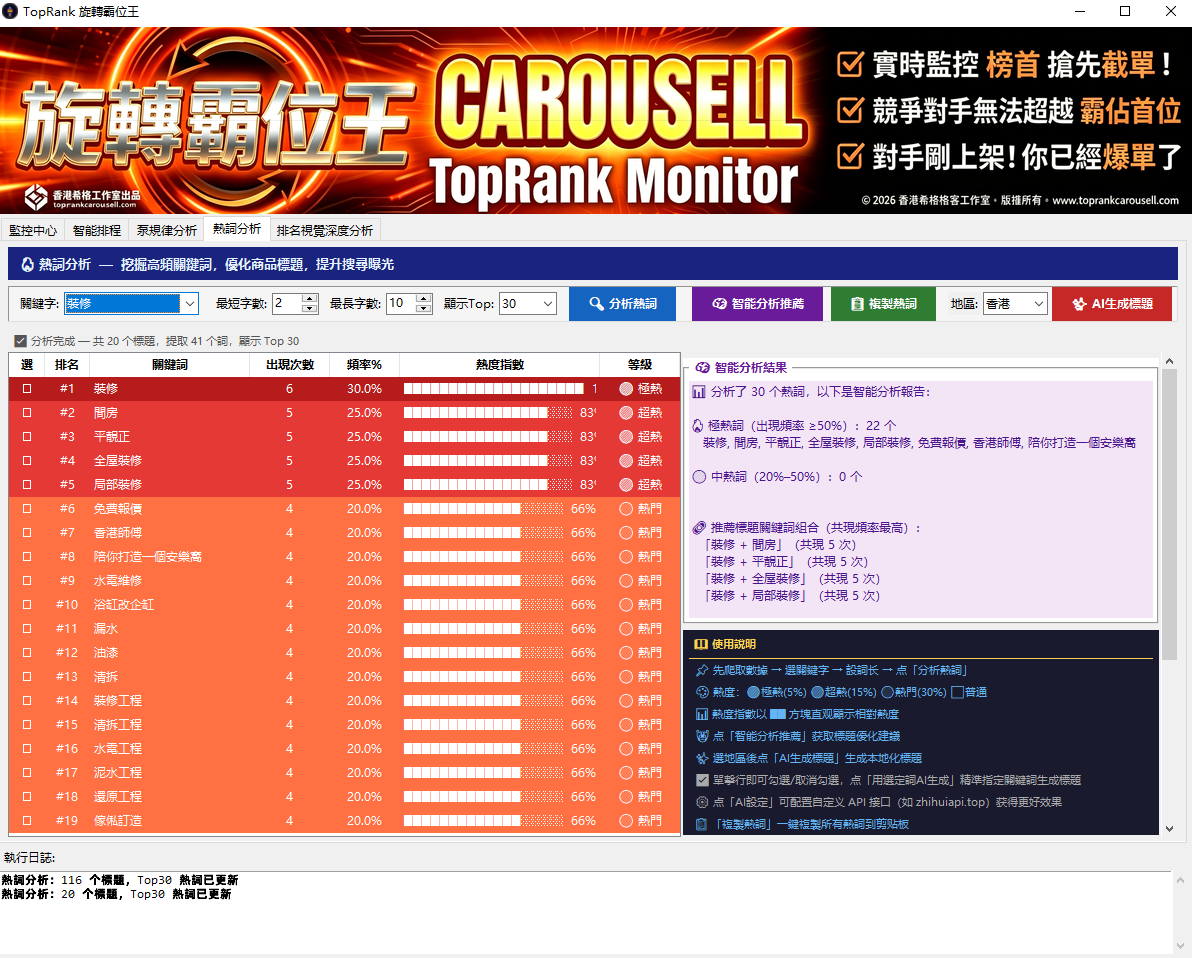Click the 分析熱詞 button
This screenshot has height=958, width=1192.
coord(623,303)
